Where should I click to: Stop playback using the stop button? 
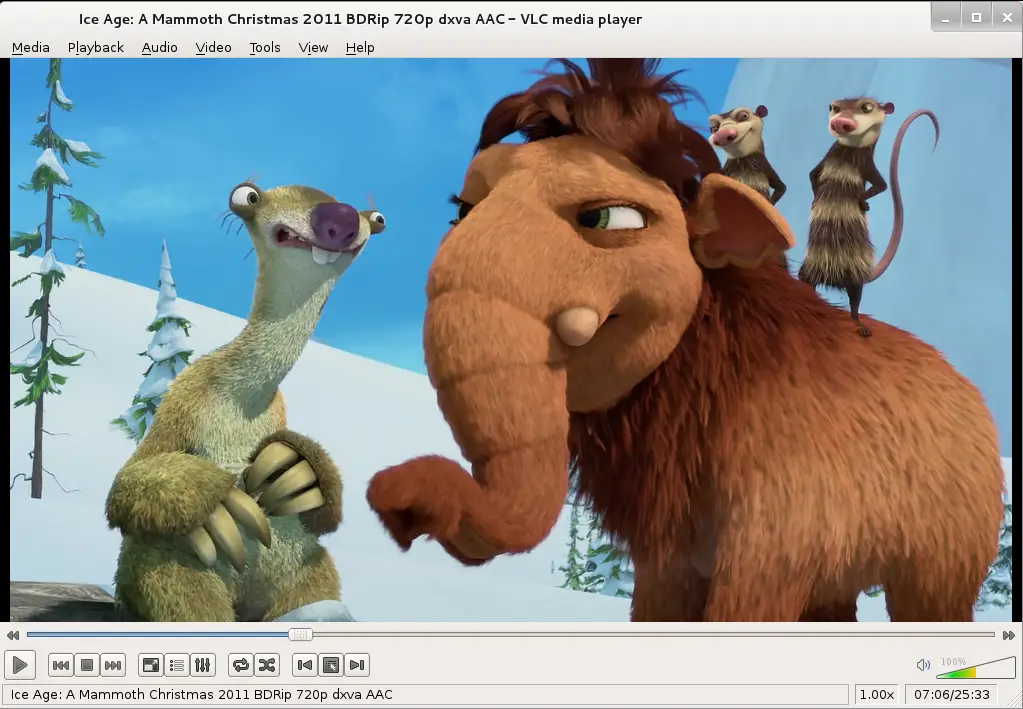click(x=86, y=665)
